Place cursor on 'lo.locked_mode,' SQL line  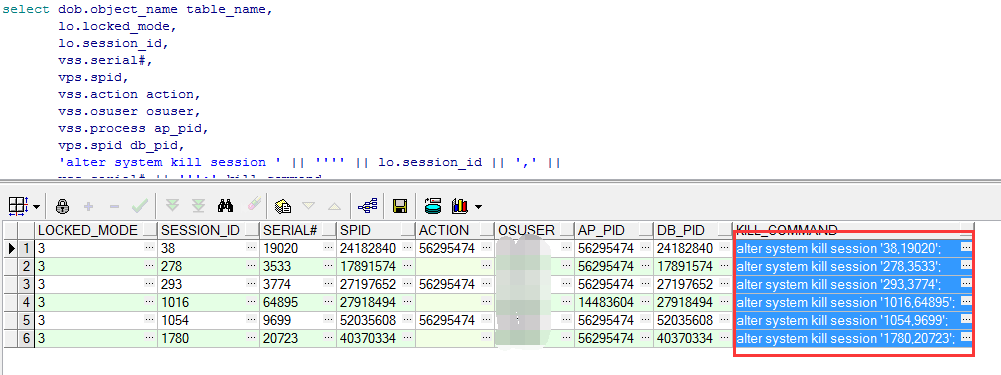117,27
